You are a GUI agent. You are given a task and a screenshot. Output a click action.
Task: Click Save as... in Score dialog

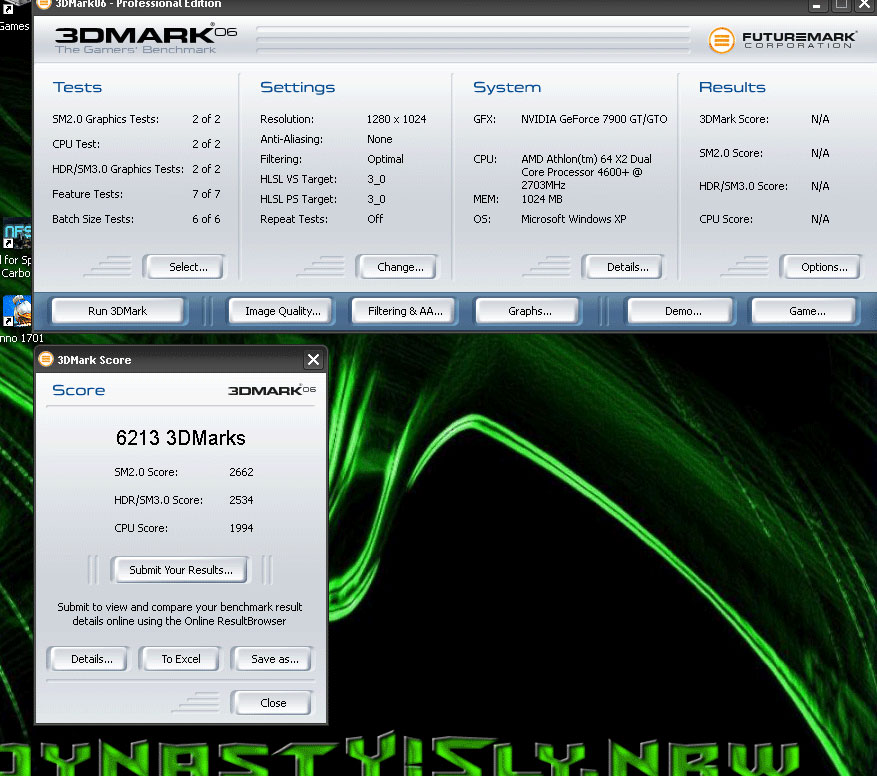(x=272, y=659)
